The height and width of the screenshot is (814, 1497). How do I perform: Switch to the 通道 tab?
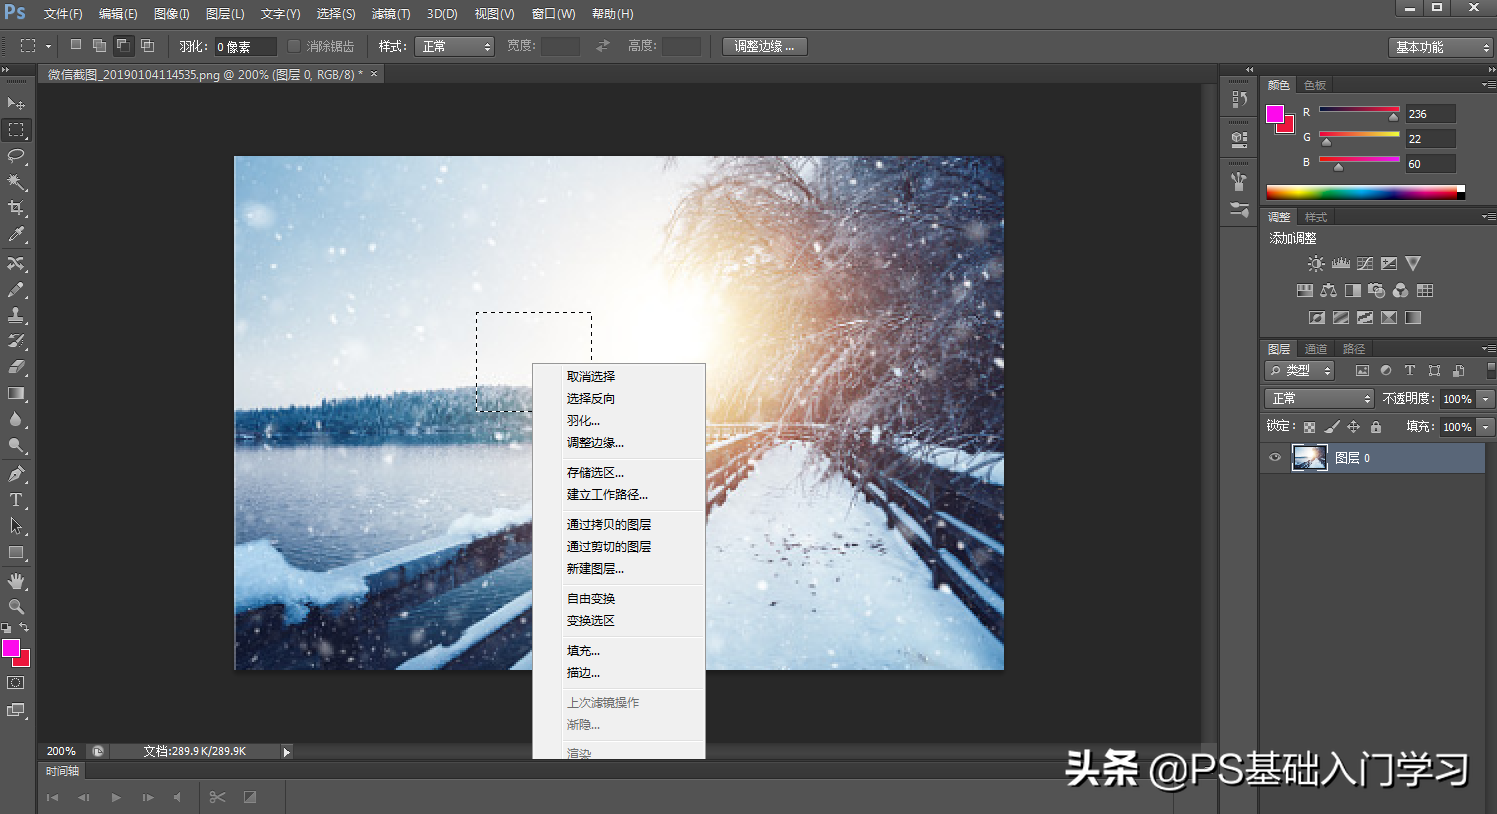click(1316, 349)
